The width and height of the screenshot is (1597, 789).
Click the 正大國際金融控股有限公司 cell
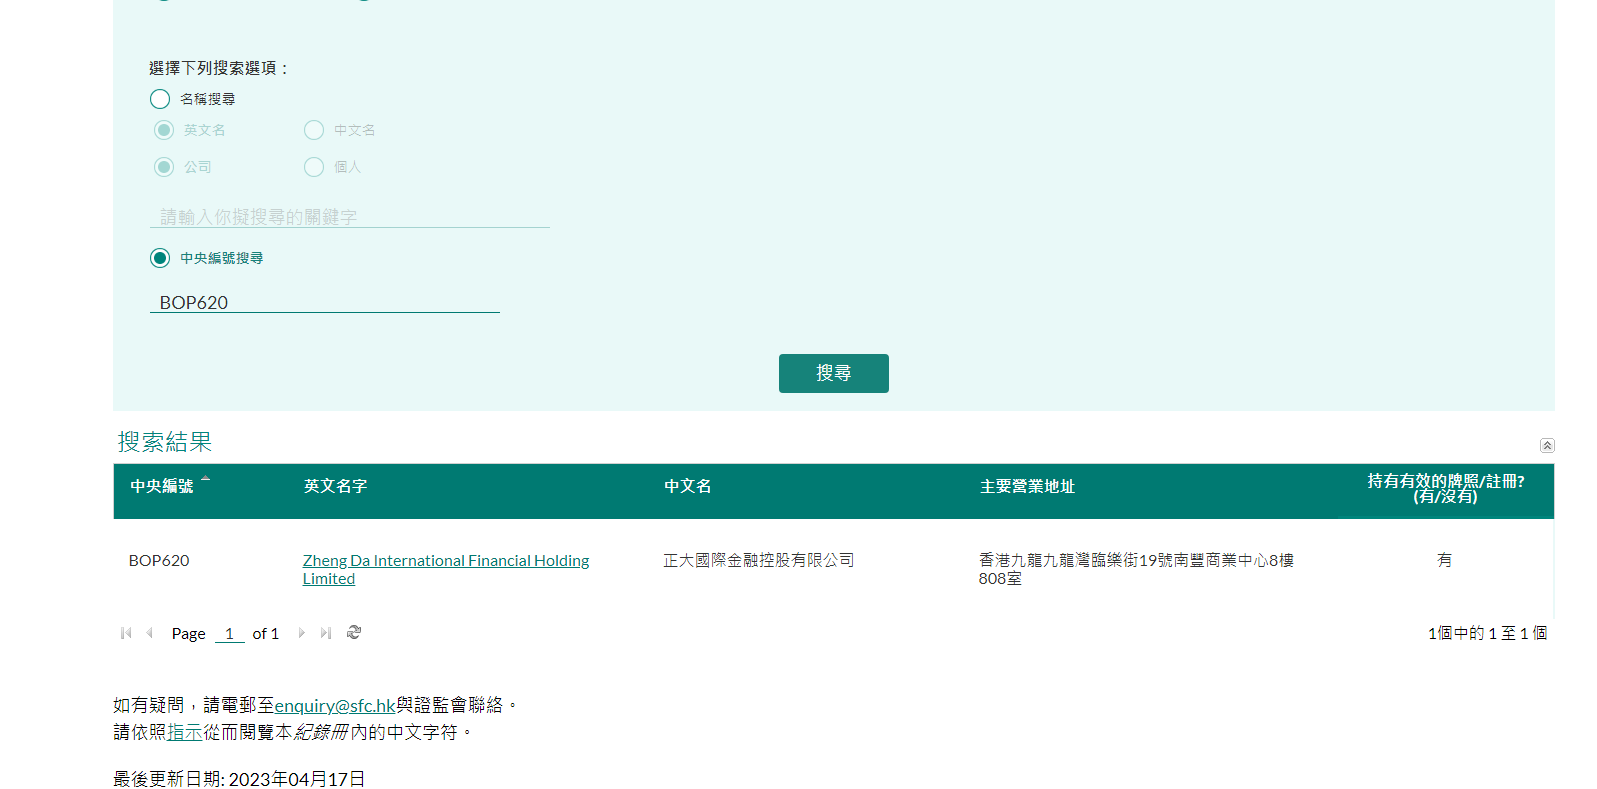(x=759, y=560)
